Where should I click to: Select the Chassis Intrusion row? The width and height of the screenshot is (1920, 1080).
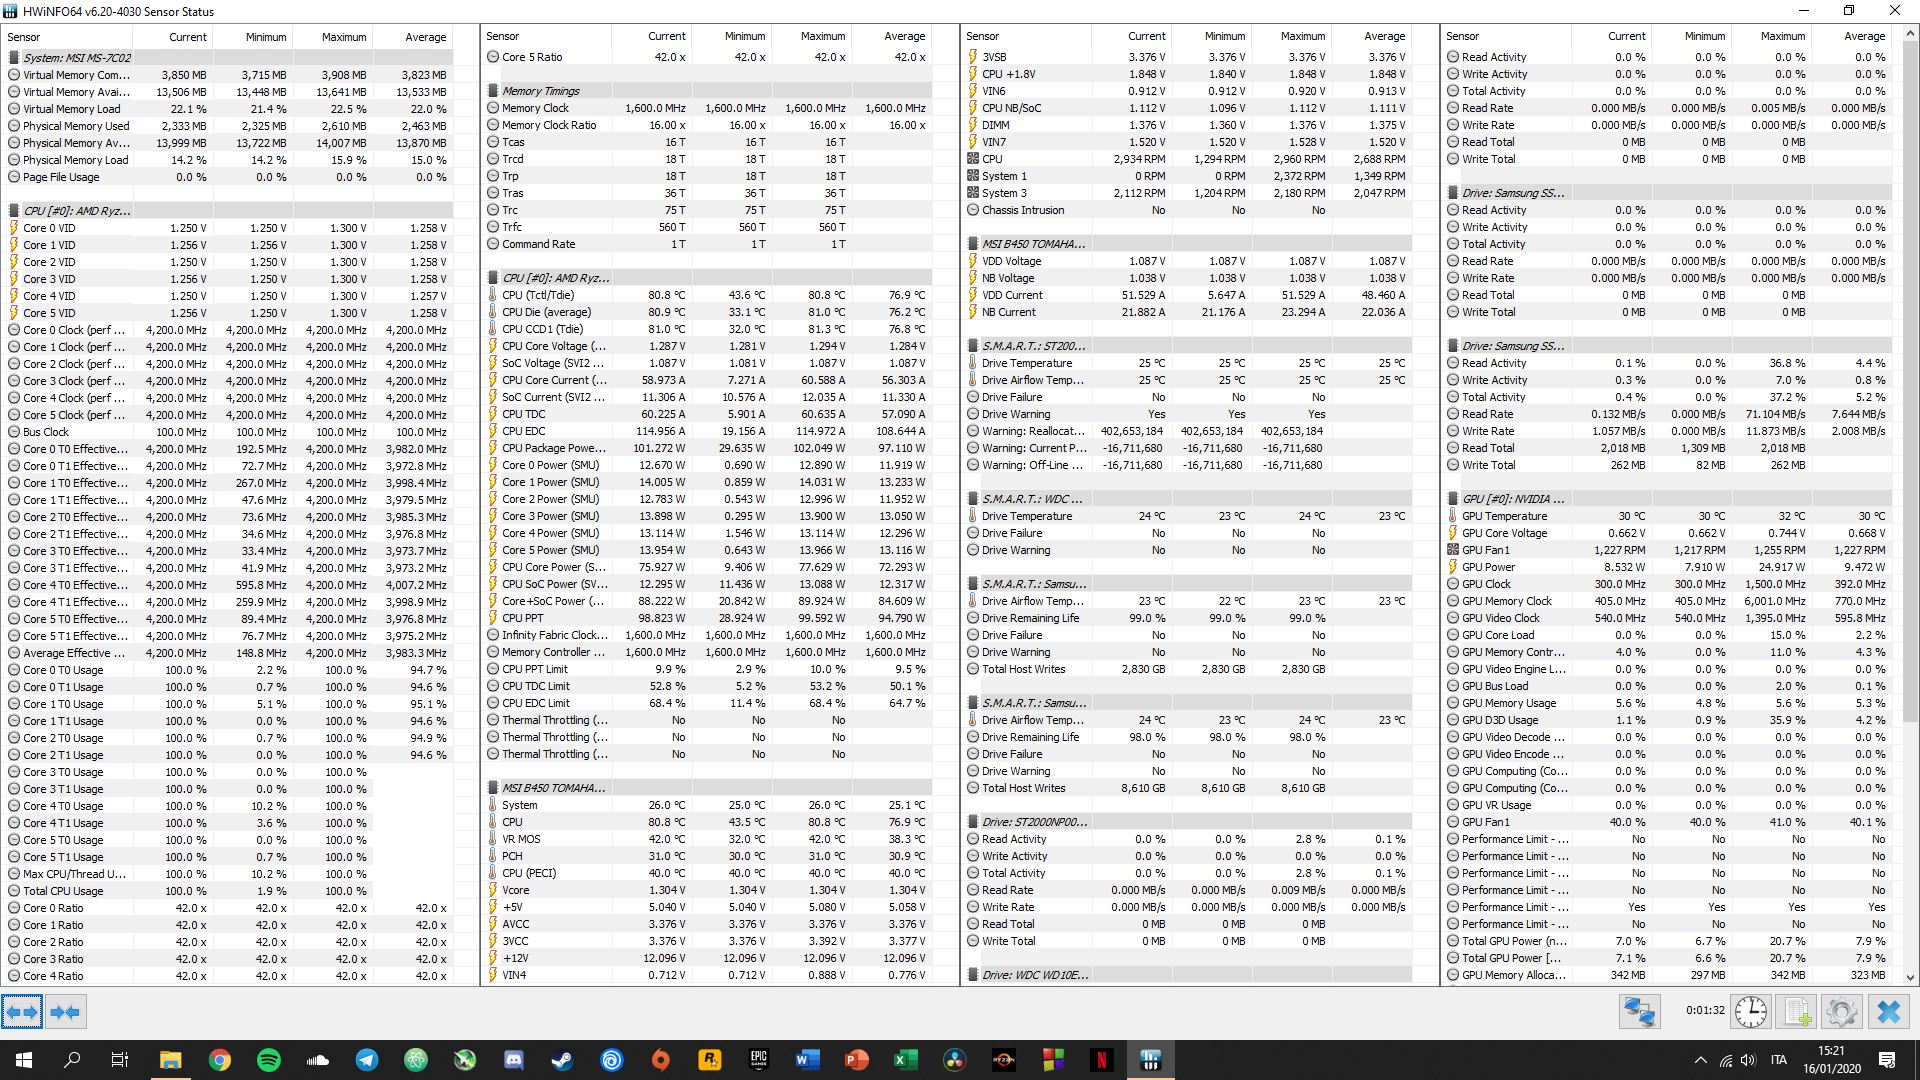(1187, 210)
